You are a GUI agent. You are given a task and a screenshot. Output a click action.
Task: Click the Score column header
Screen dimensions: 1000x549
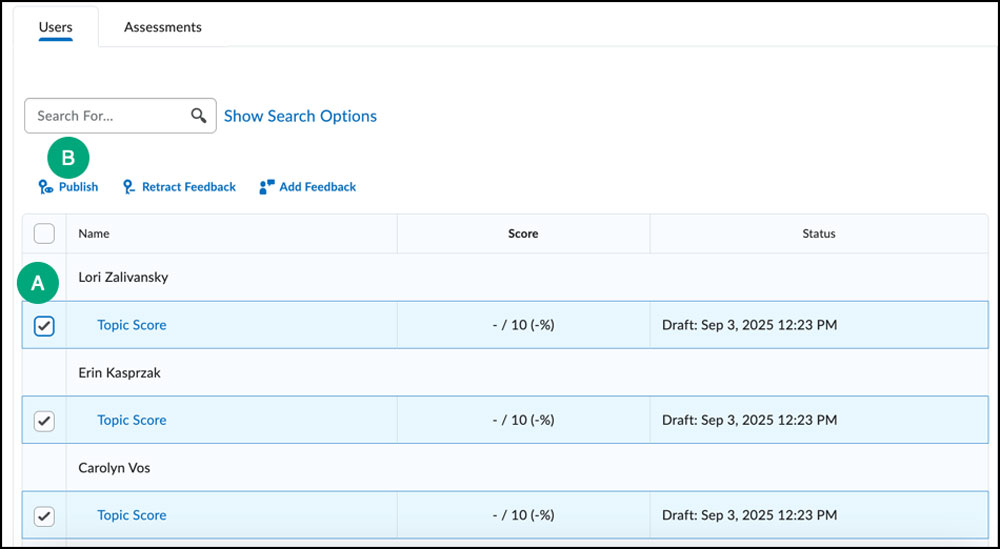coord(523,233)
